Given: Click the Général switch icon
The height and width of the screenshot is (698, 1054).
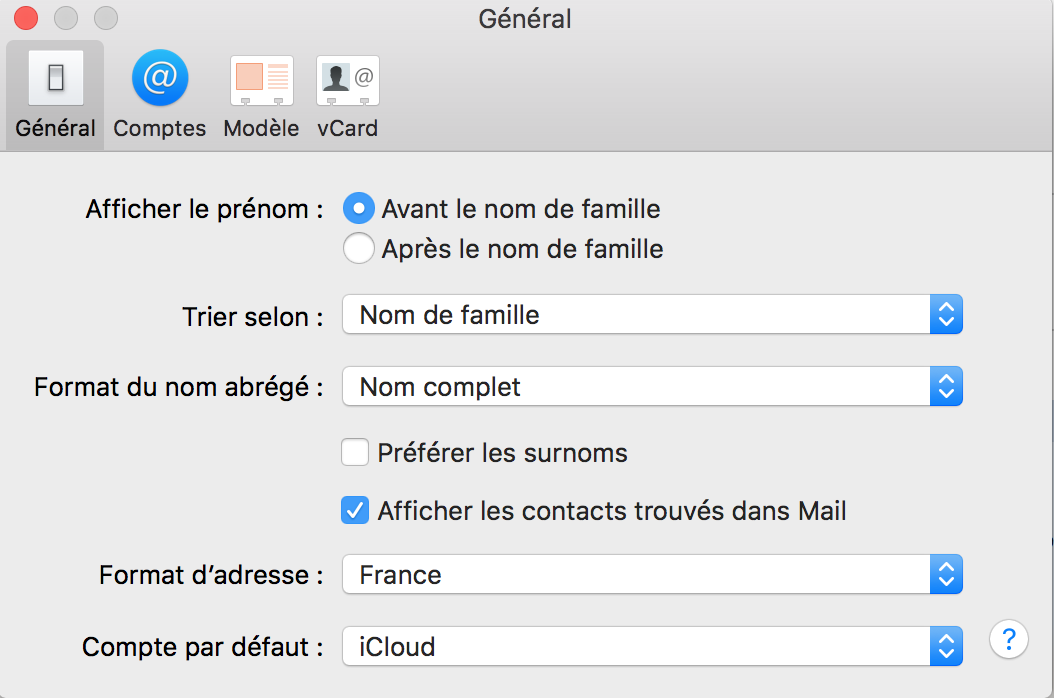Looking at the screenshot, I should pyautogui.click(x=55, y=78).
